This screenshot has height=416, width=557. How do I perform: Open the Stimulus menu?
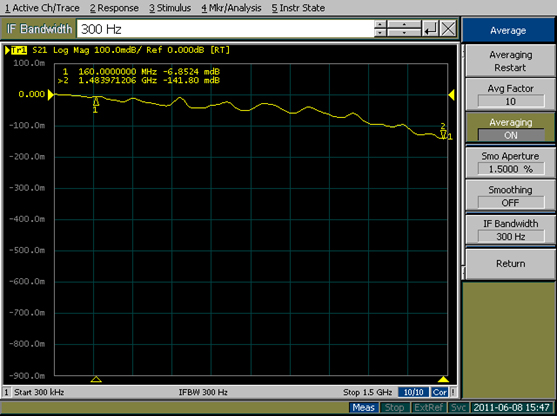coord(170,8)
